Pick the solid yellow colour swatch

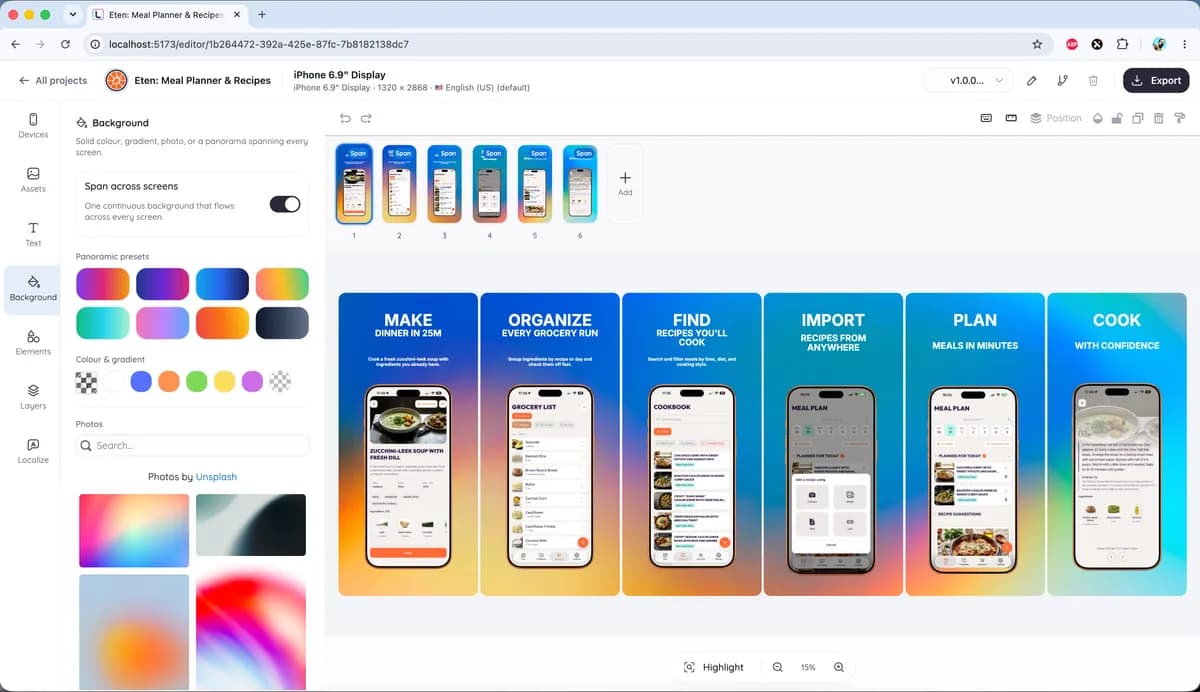click(225, 381)
